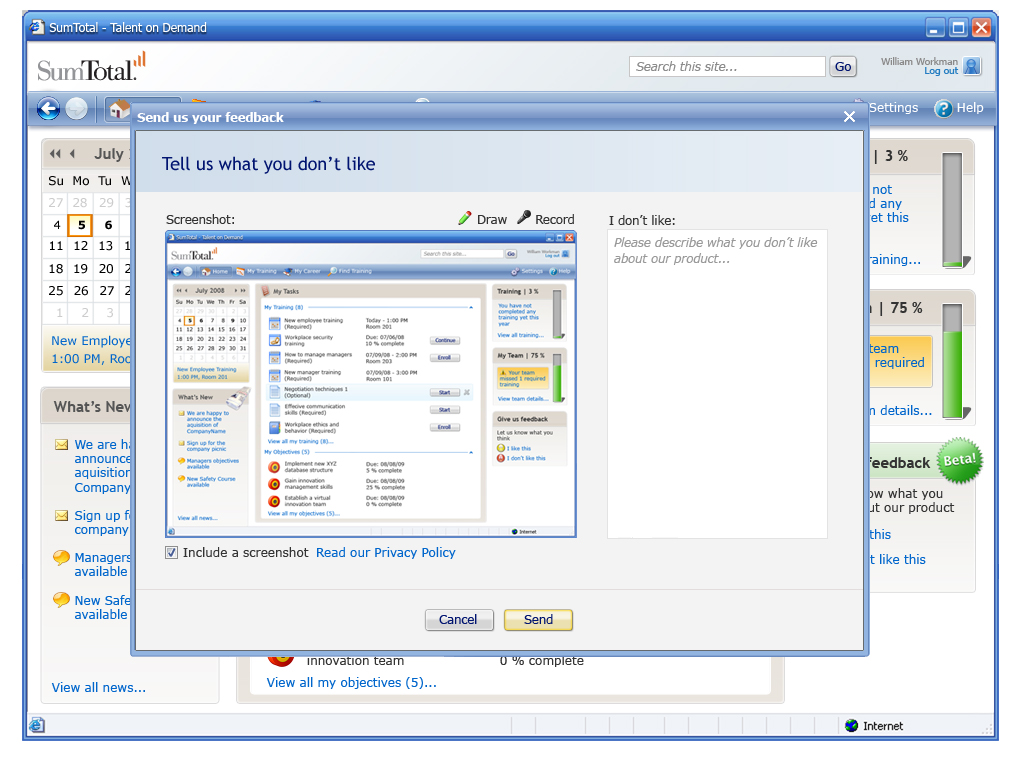Click the screenshot preview thumbnail
The height and width of the screenshot is (768, 1024).
[371, 385]
